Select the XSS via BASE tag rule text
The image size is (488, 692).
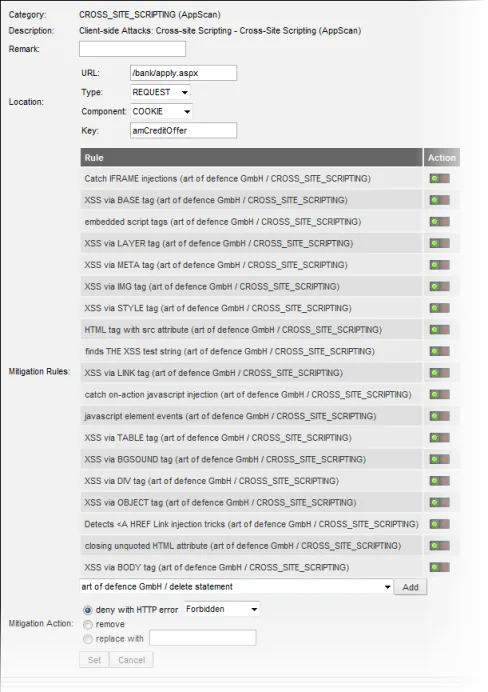click(216, 200)
